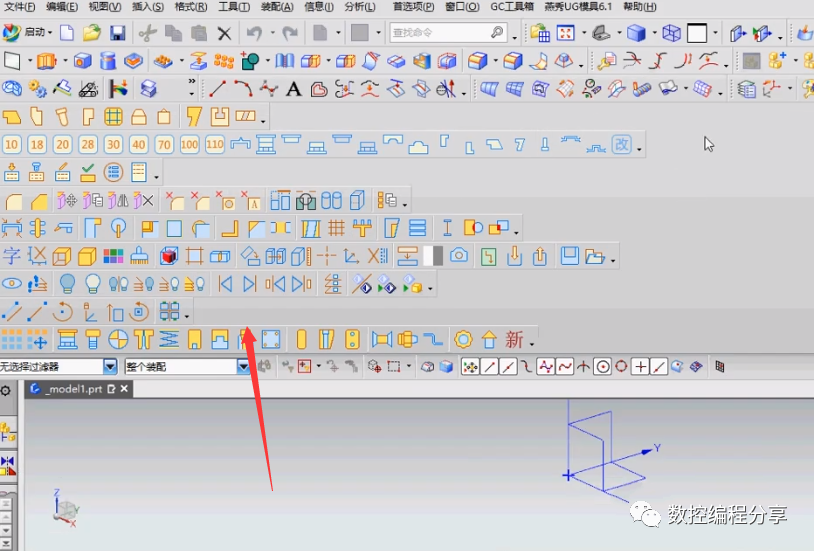The height and width of the screenshot is (551, 814).
Task: Expand toolbar options after 改 button
Action: tap(639, 150)
